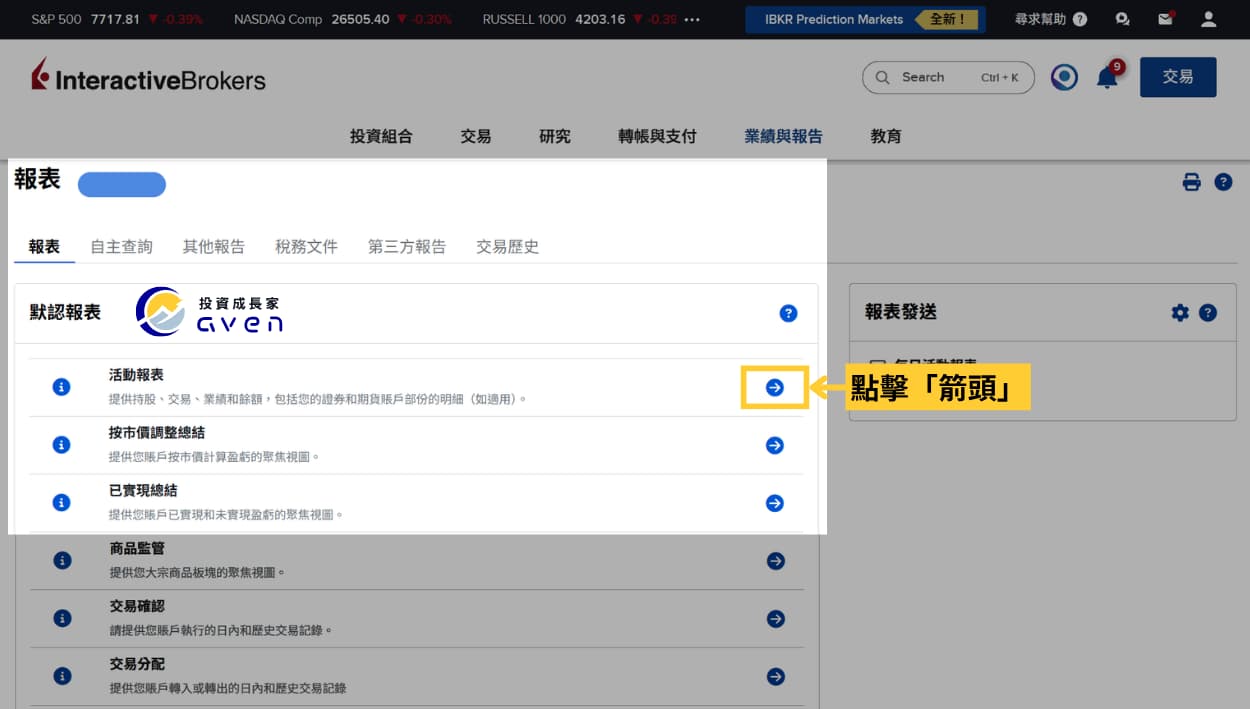The image size is (1250, 709).
Task: Switch to the 交易歷史 tab
Action: click(x=508, y=246)
